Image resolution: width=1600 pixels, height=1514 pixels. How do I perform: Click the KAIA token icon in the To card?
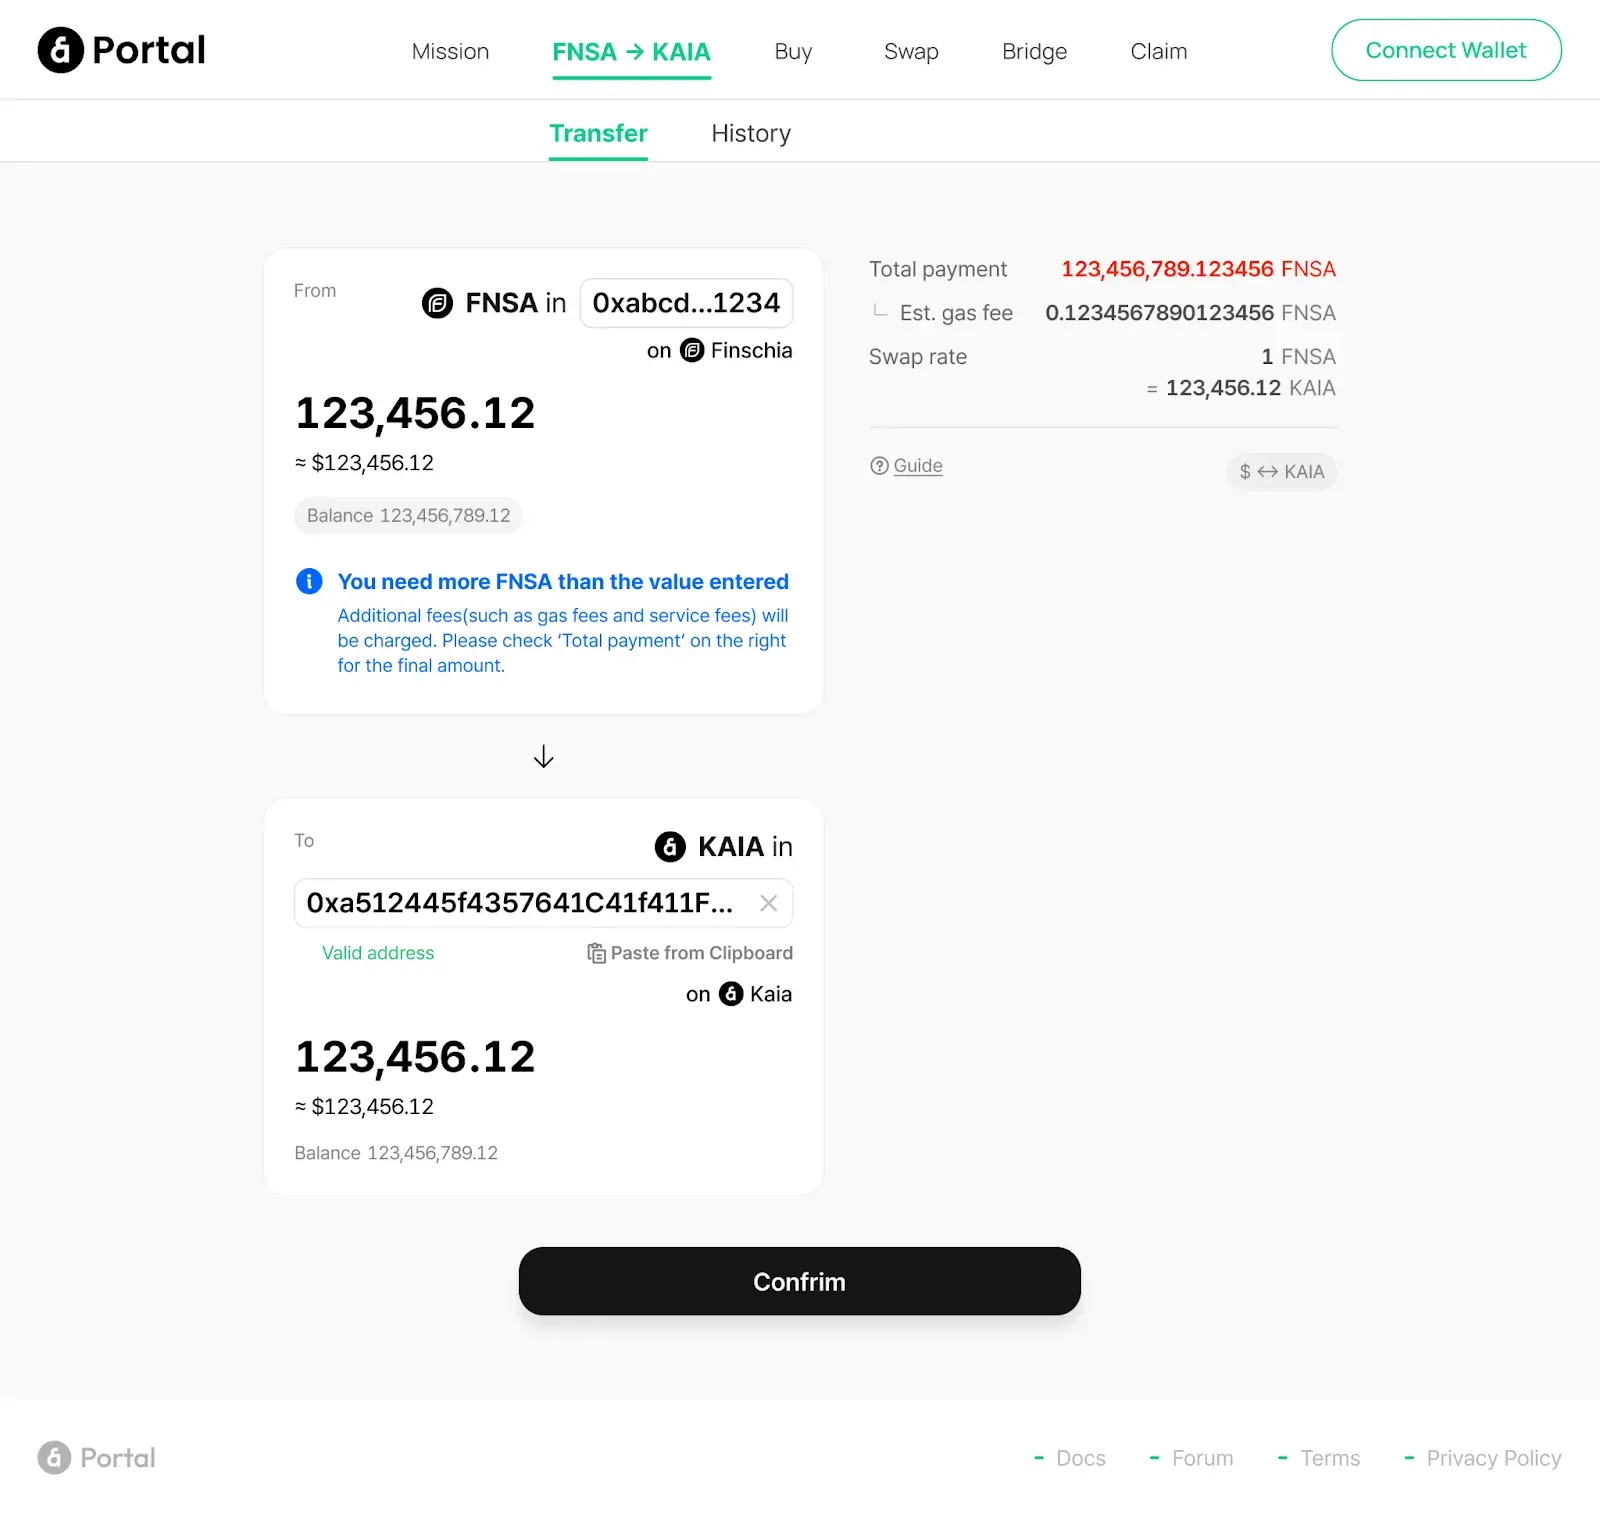pos(670,847)
